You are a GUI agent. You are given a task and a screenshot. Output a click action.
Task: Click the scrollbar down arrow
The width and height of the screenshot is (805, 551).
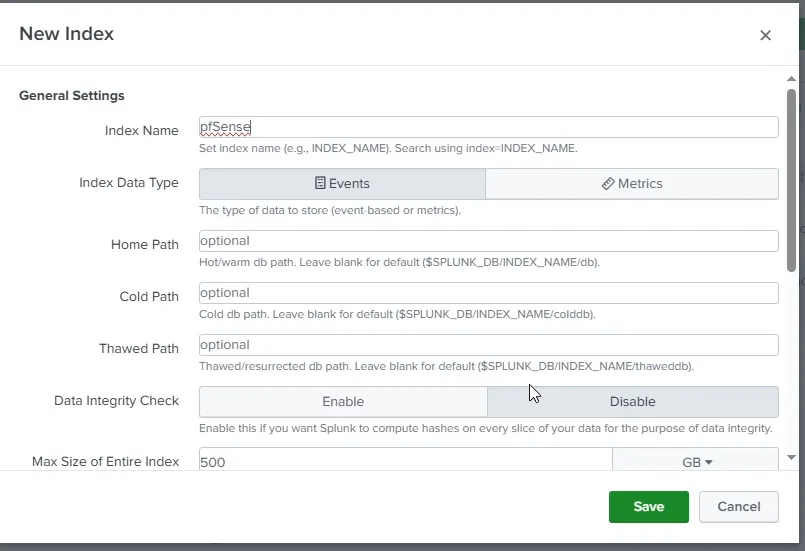791,457
